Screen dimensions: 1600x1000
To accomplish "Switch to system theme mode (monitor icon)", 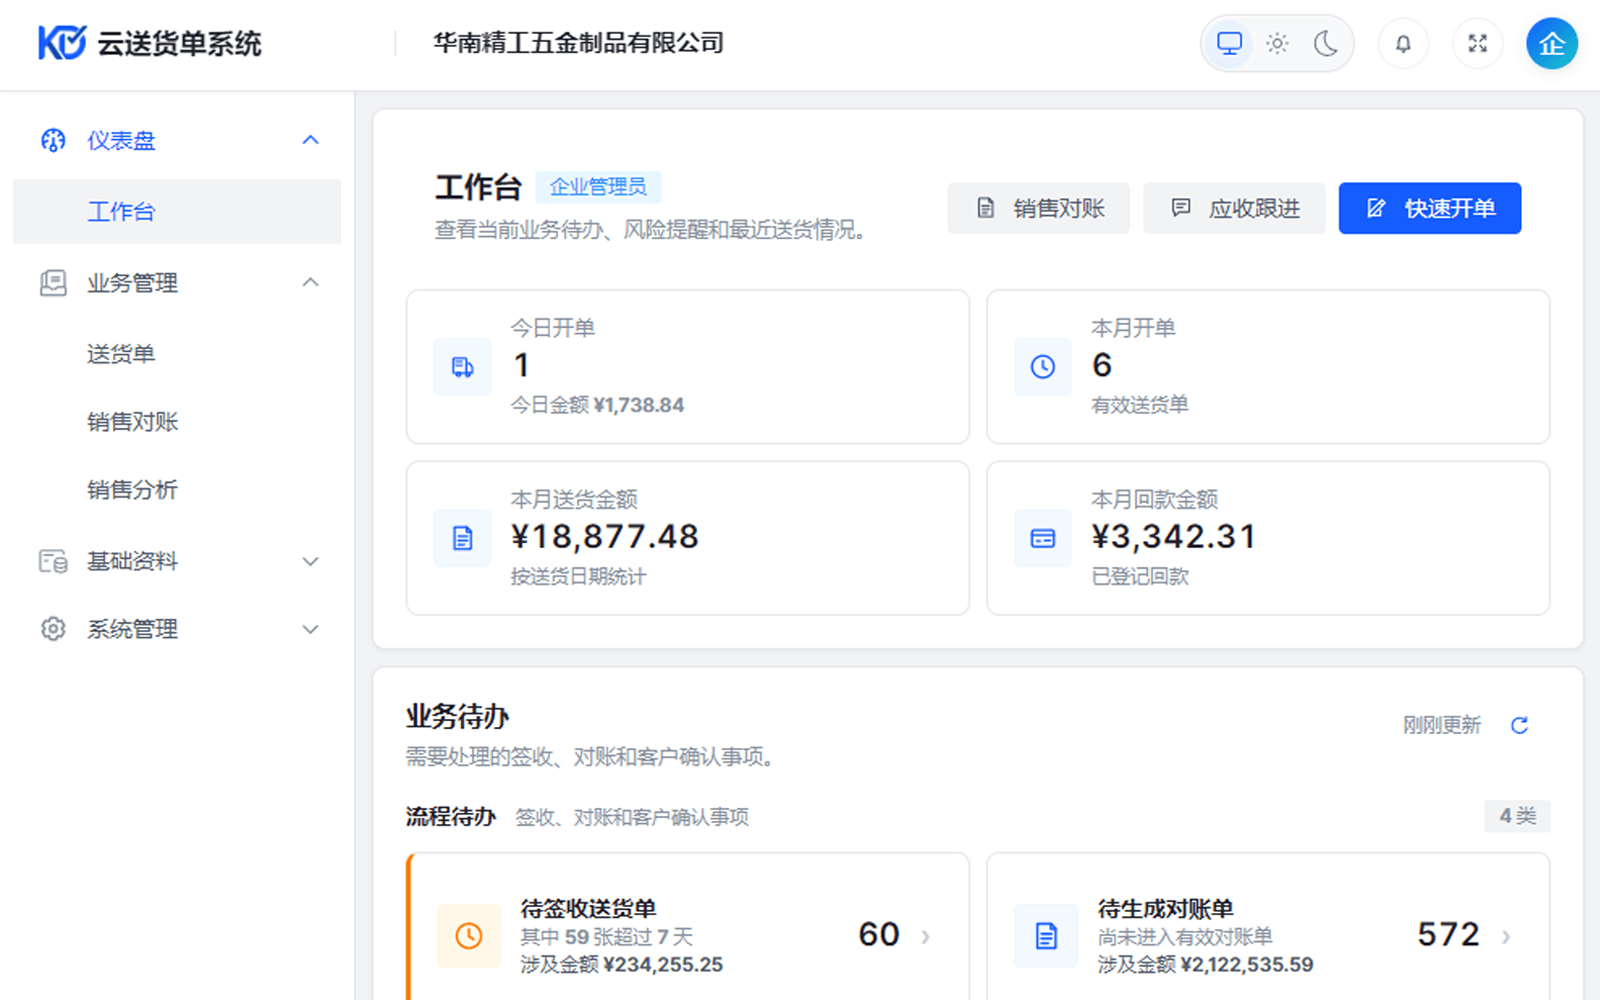I will 1229,43.
